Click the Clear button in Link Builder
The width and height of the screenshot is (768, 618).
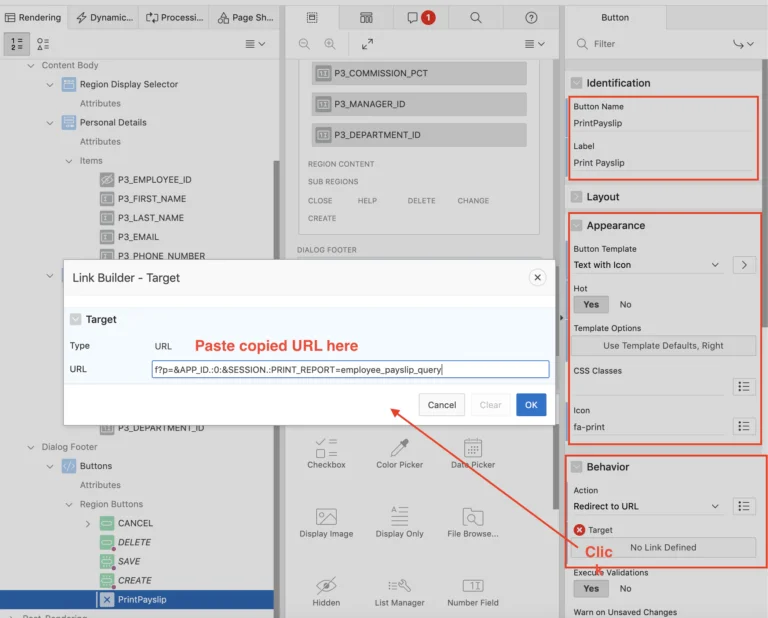(x=490, y=405)
